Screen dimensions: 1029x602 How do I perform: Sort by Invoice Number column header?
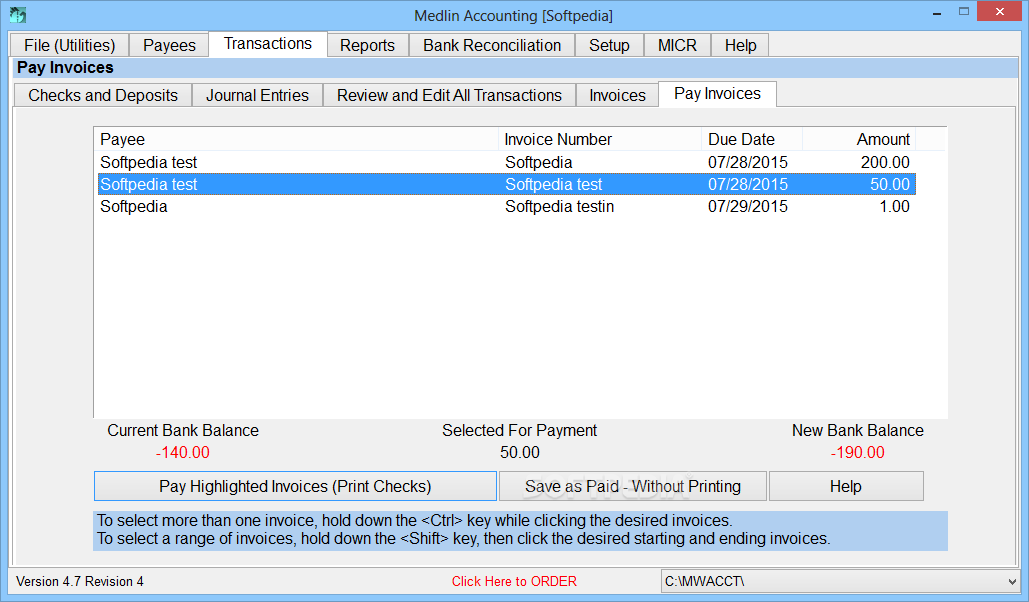[600, 139]
